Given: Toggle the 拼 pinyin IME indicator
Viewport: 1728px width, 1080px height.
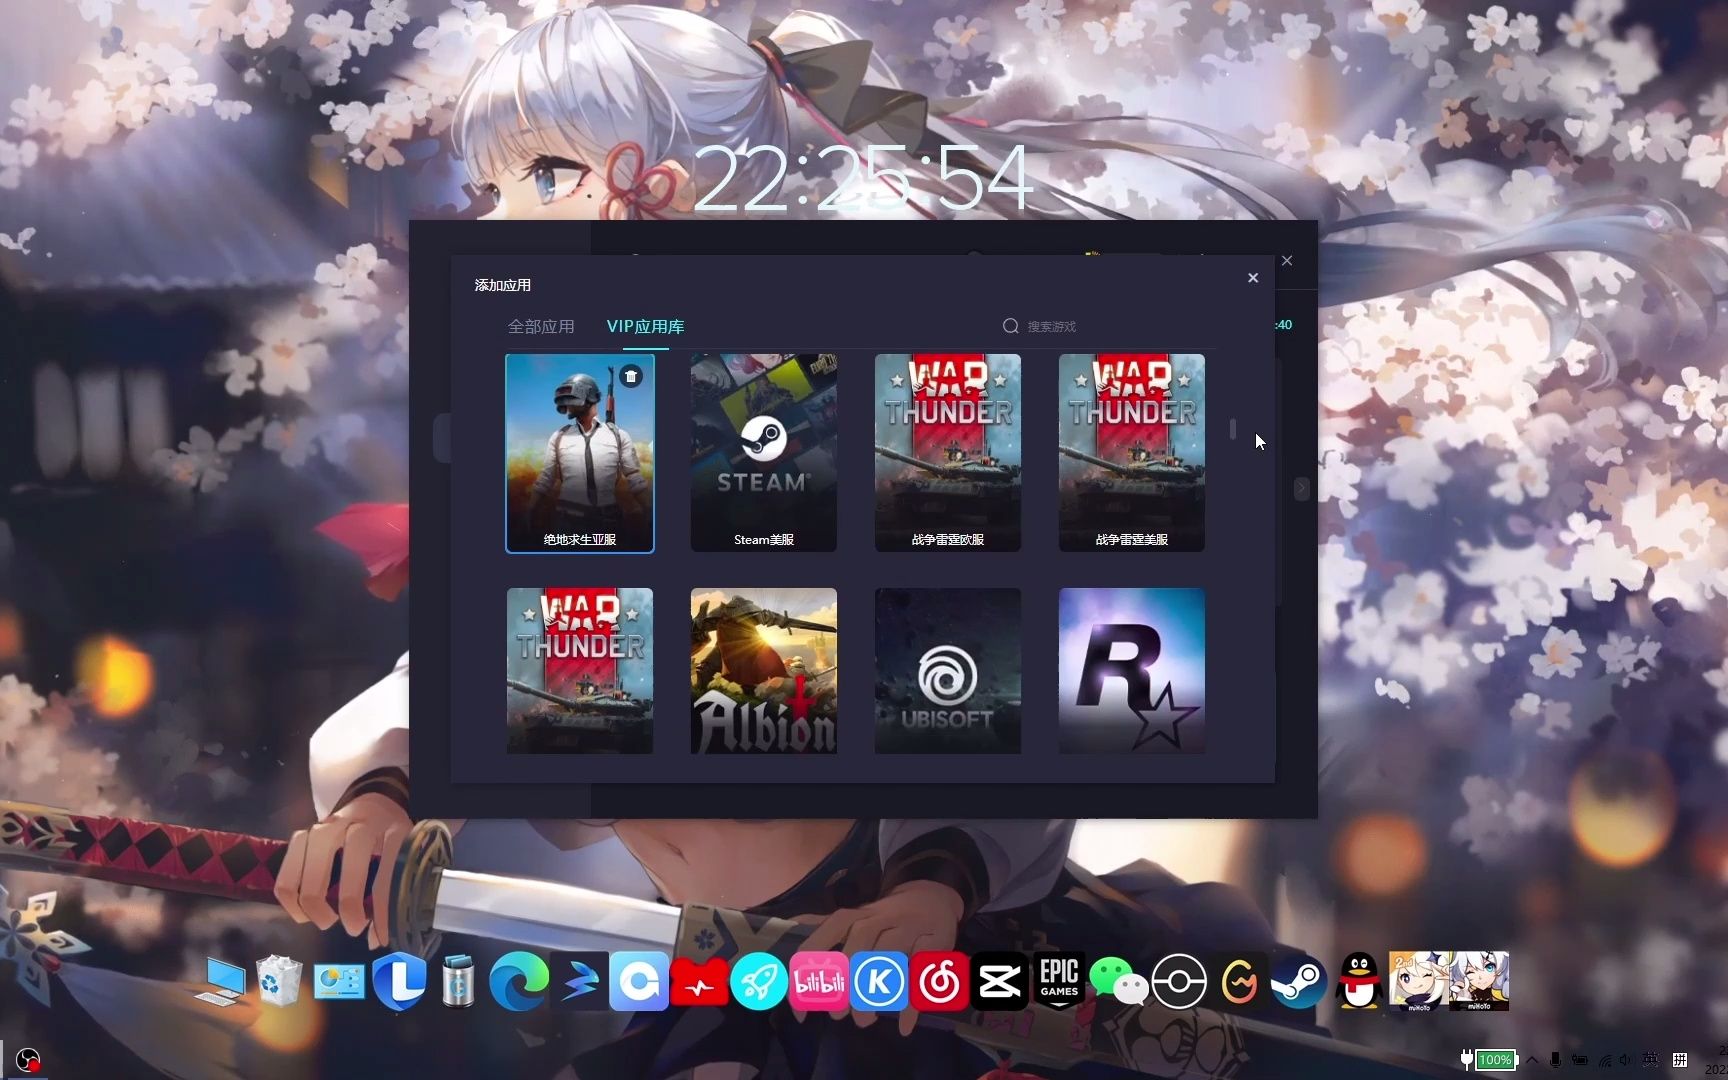Looking at the screenshot, I should [x=1680, y=1060].
